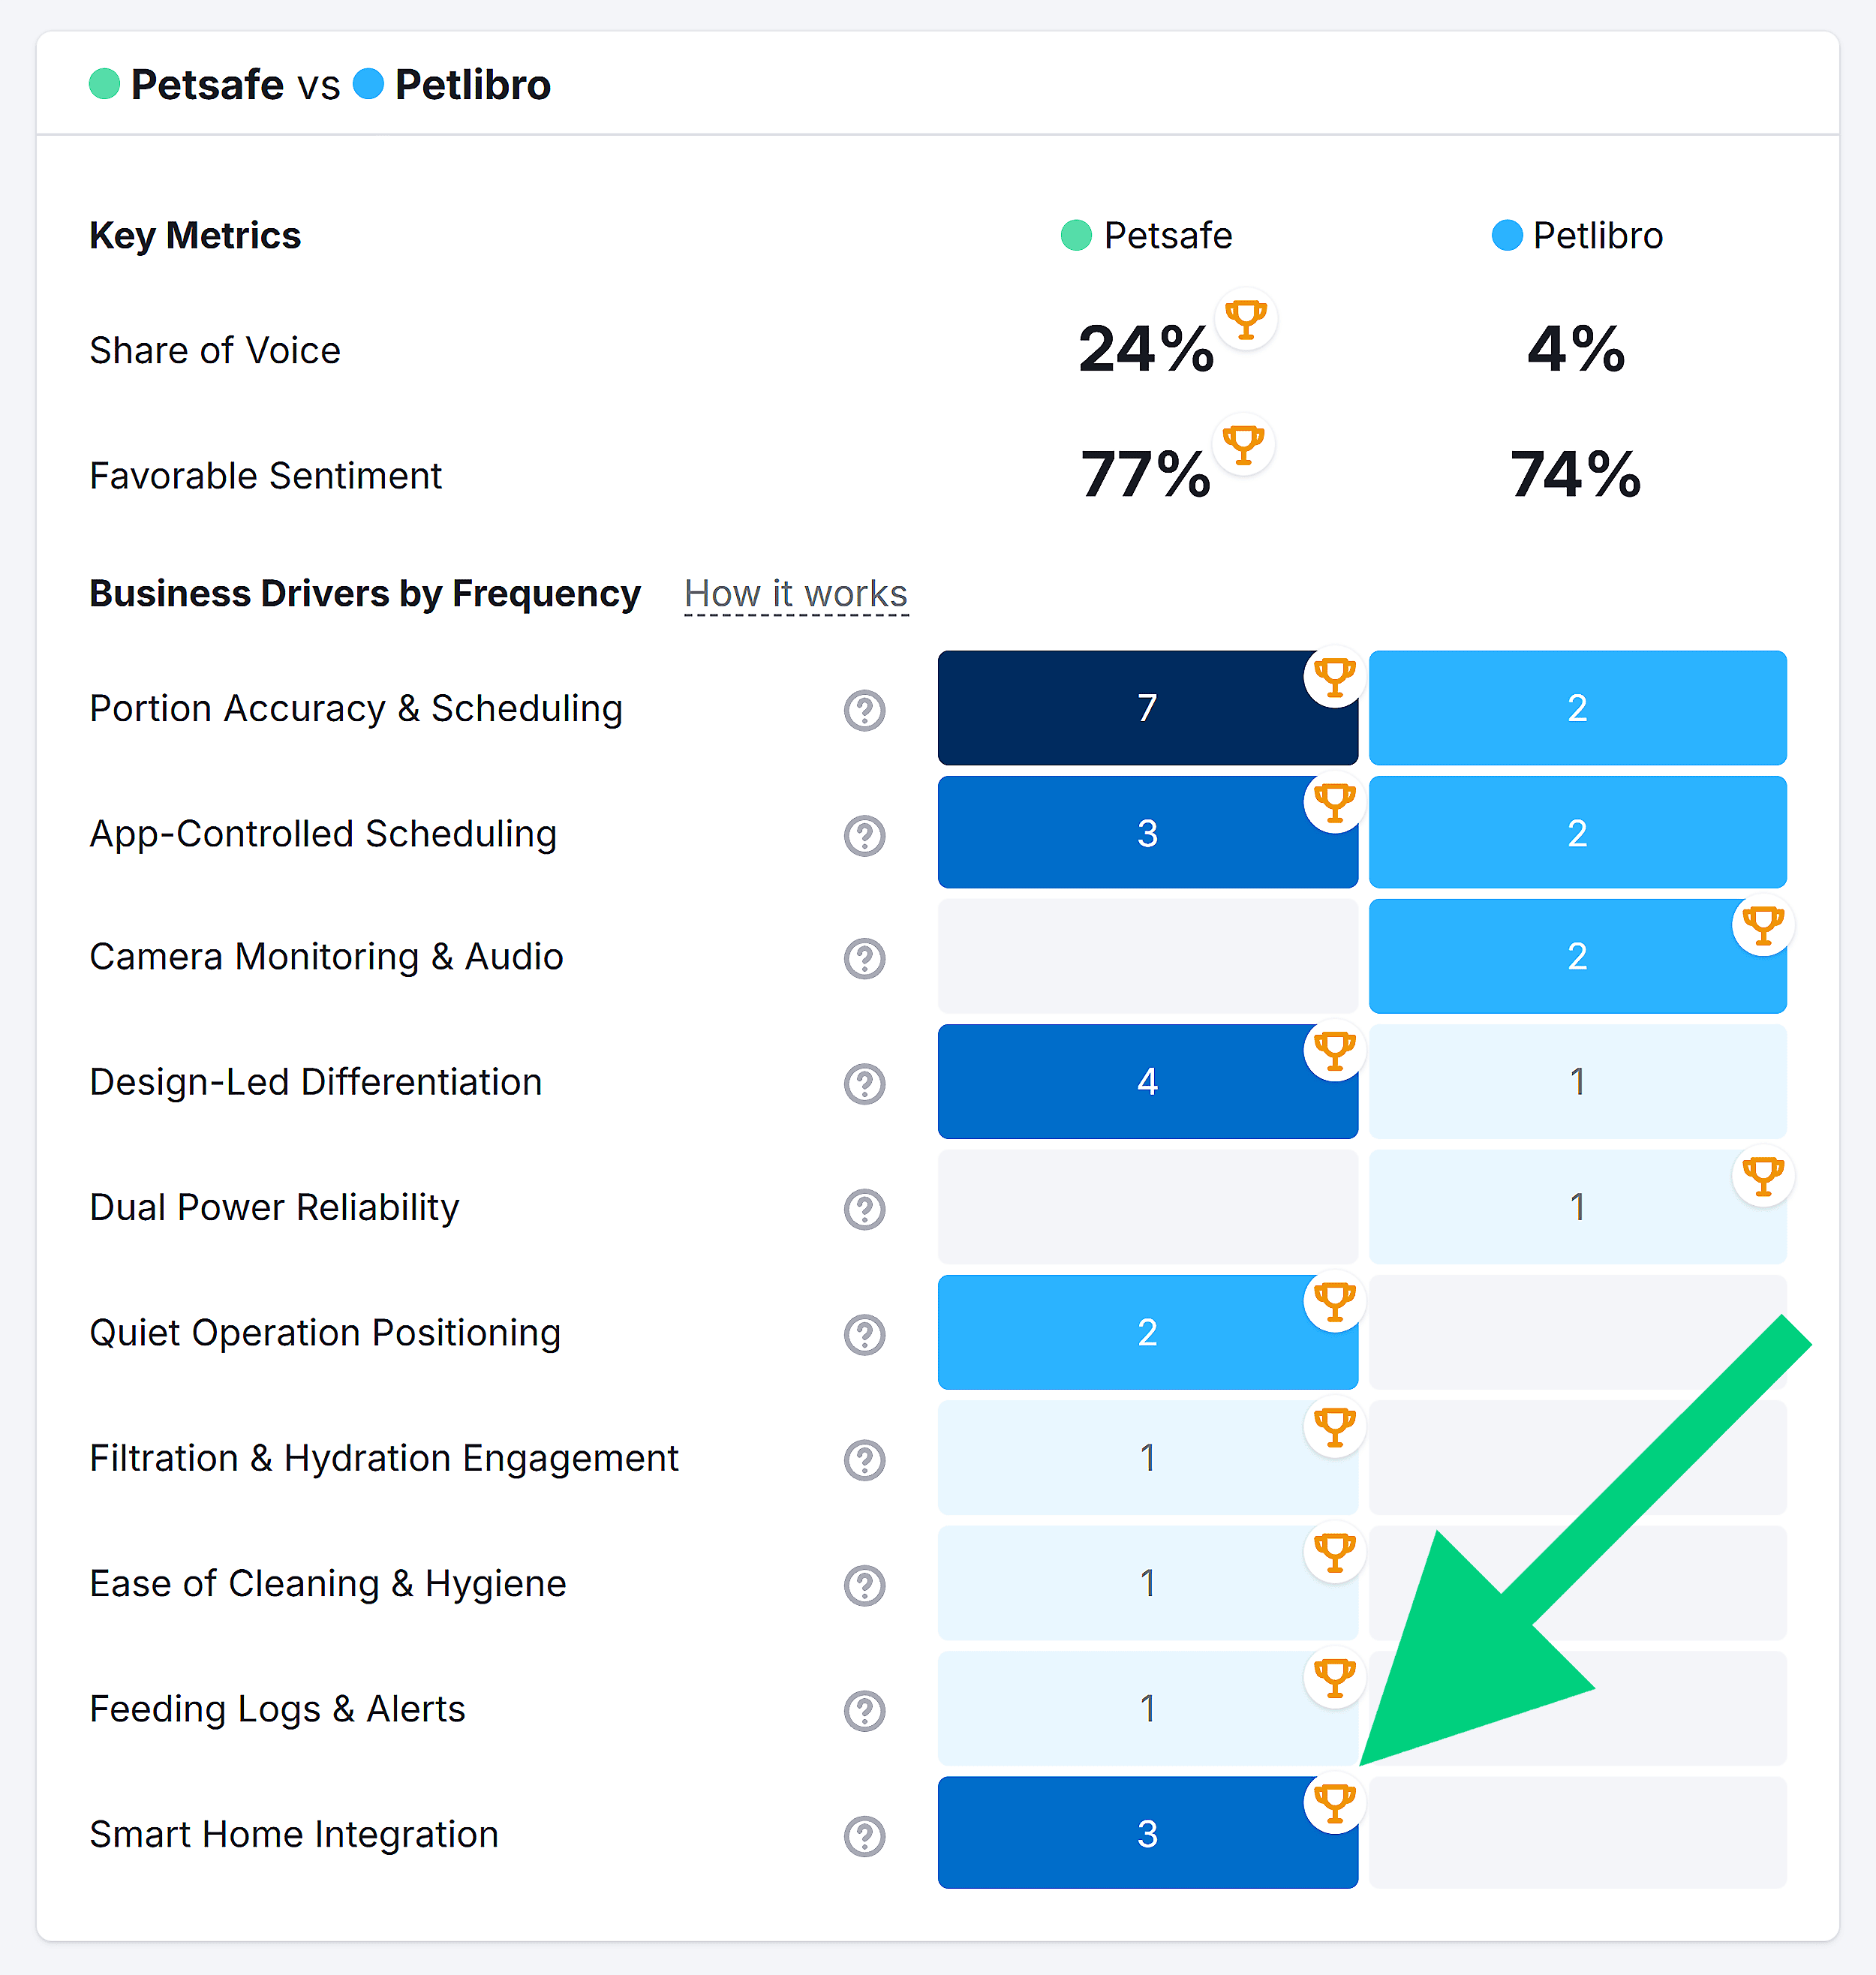Click the trophy on Portion Accuracy & Scheduling bar
Viewport: 1876px width, 1975px height.
coord(1334,677)
